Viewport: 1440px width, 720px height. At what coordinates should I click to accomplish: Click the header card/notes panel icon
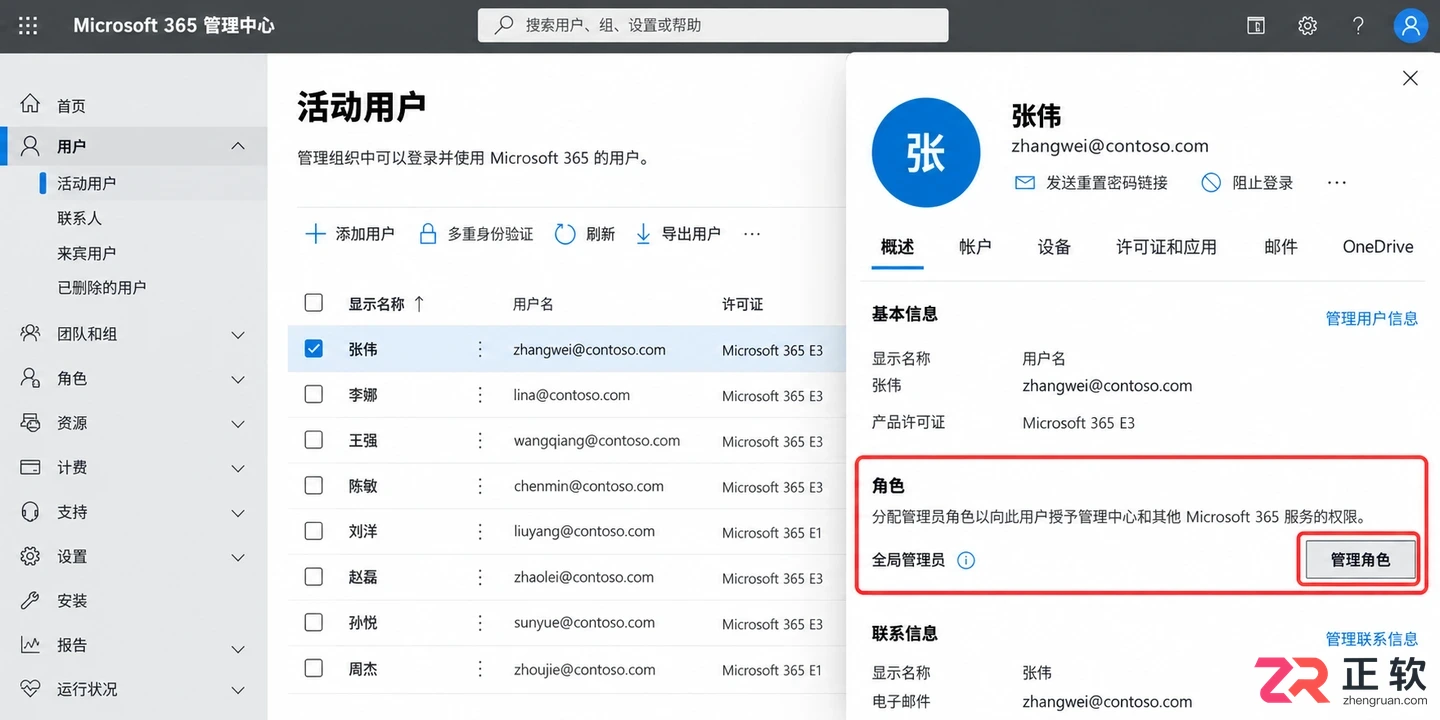[x=1256, y=26]
